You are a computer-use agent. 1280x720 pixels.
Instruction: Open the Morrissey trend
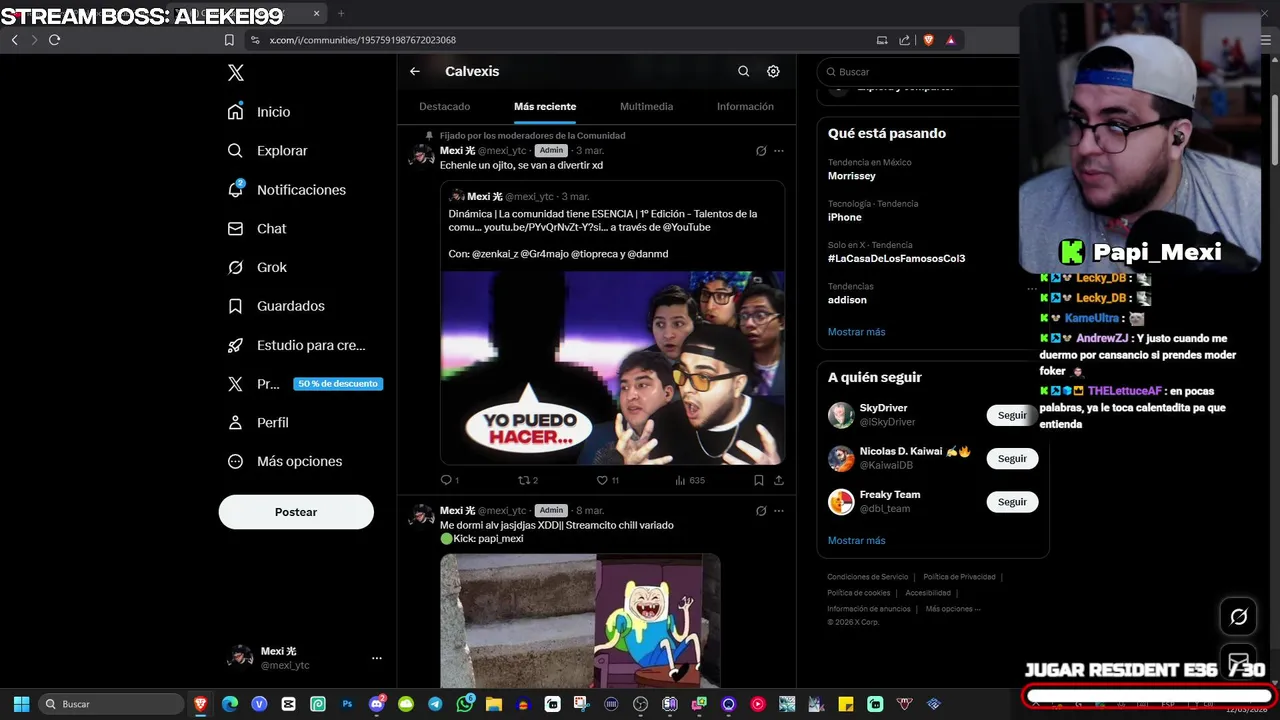851,176
